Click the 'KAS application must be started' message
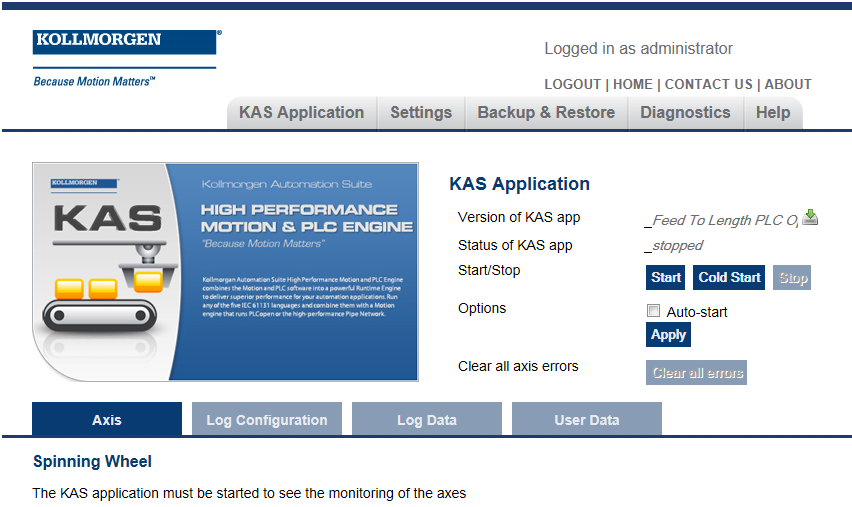The height and width of the screenshot is (507, 852). (249, 493)
